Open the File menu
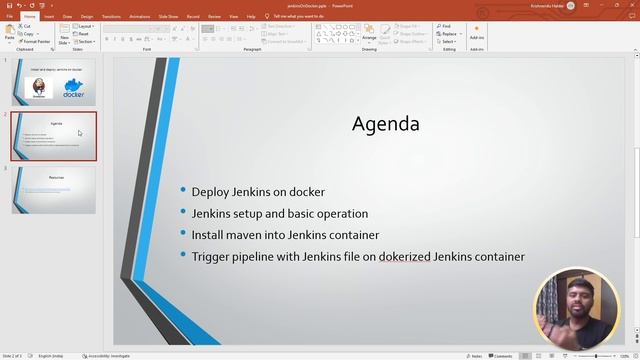 9,17
